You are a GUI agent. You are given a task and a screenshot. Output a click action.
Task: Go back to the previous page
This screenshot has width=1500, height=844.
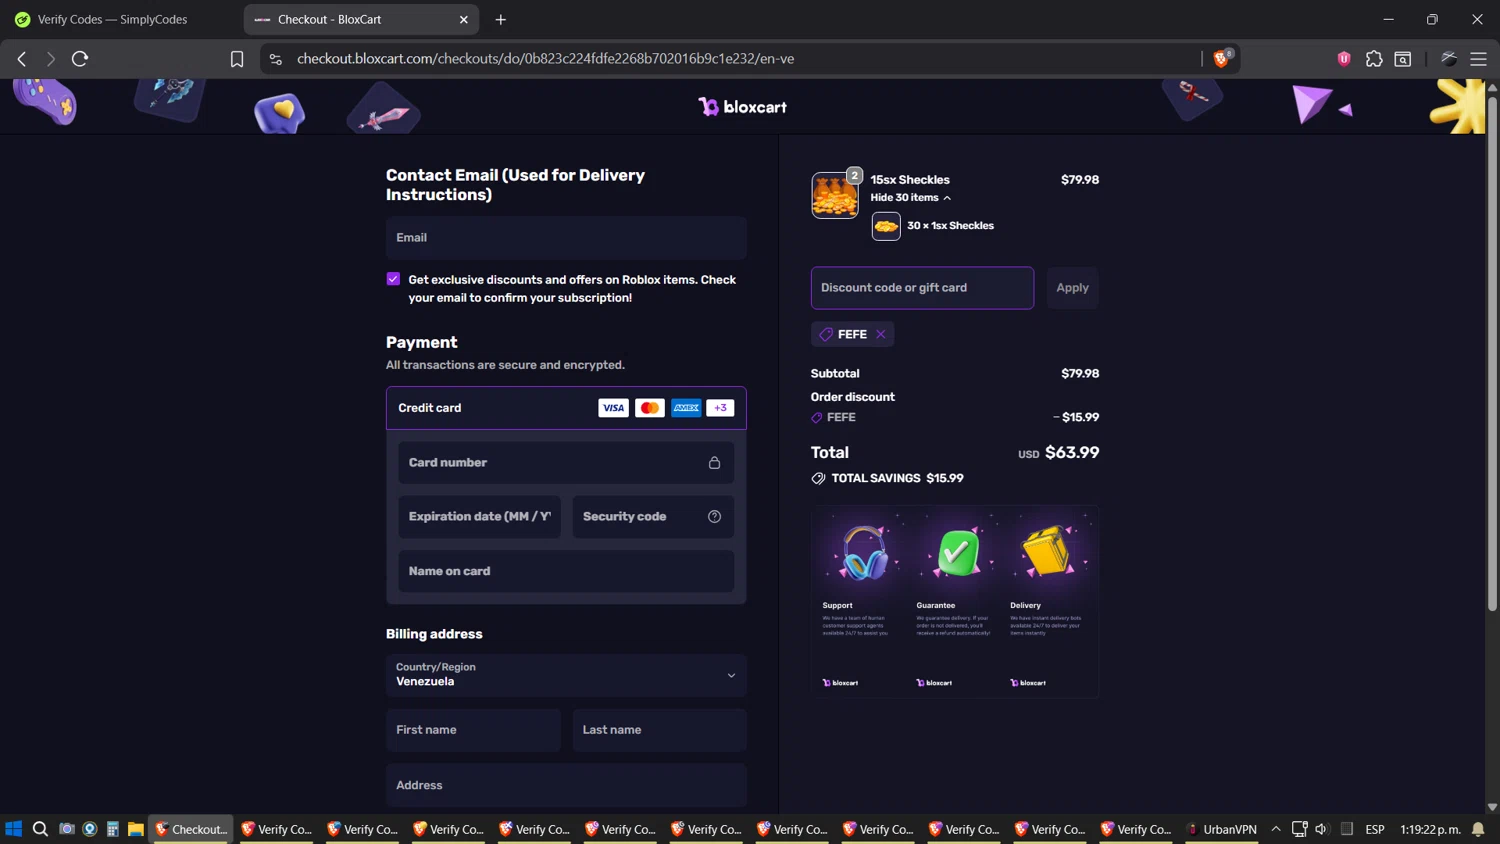(x=22, y=59)
